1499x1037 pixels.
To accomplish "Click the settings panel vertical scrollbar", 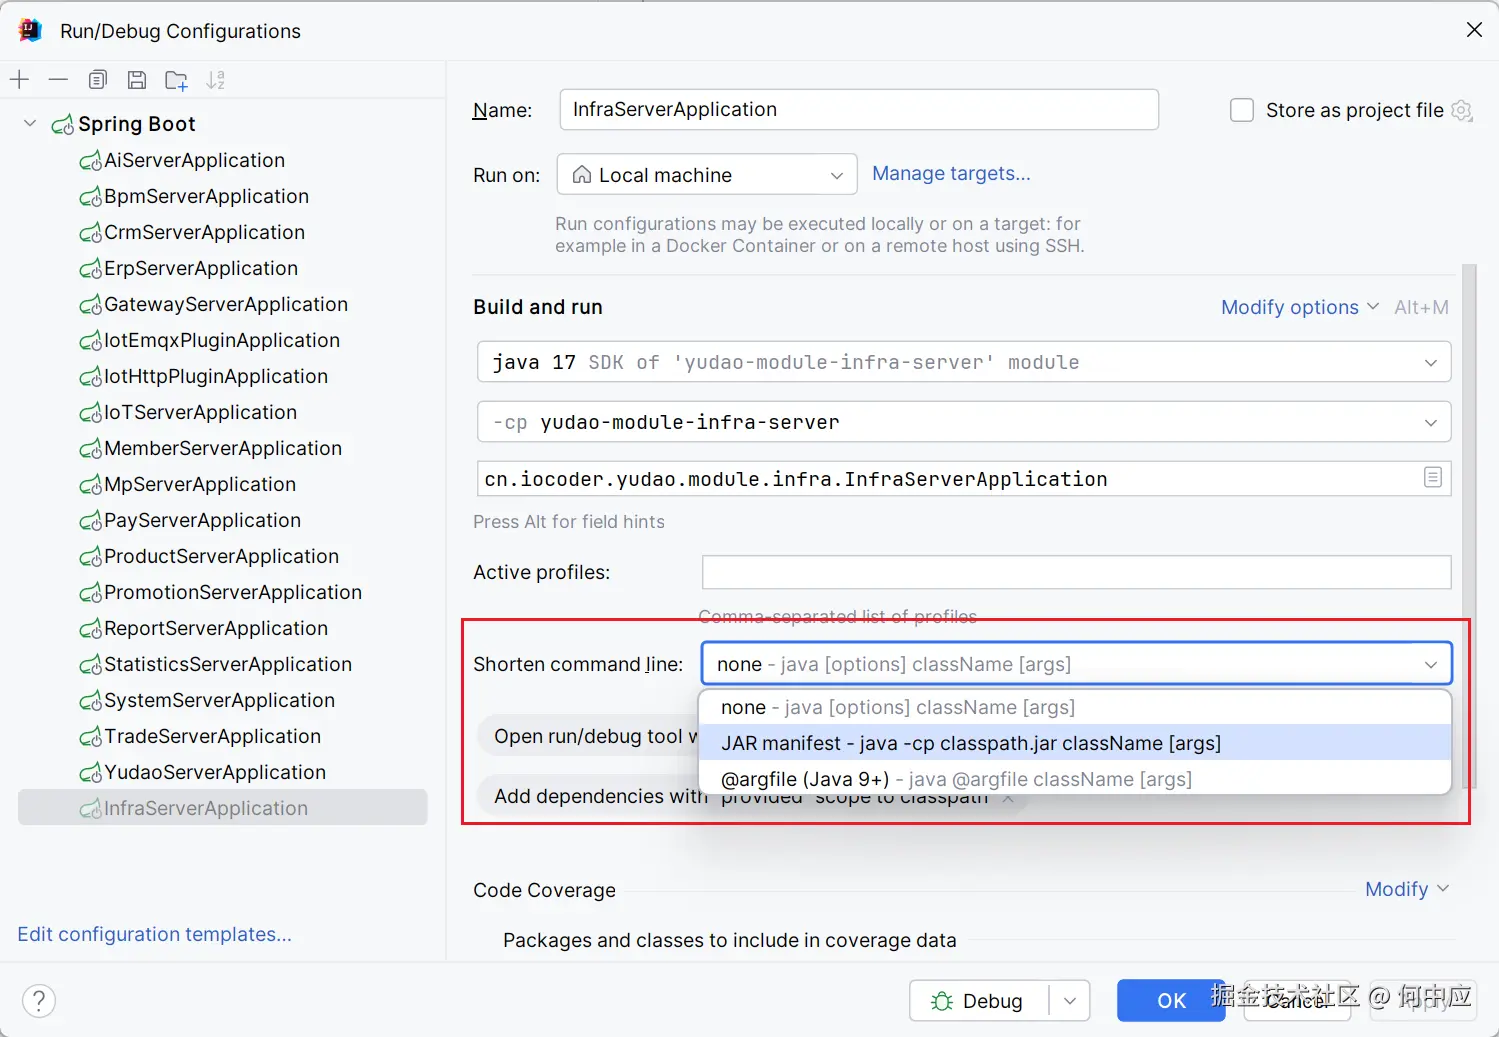I will click(1469, 525).
